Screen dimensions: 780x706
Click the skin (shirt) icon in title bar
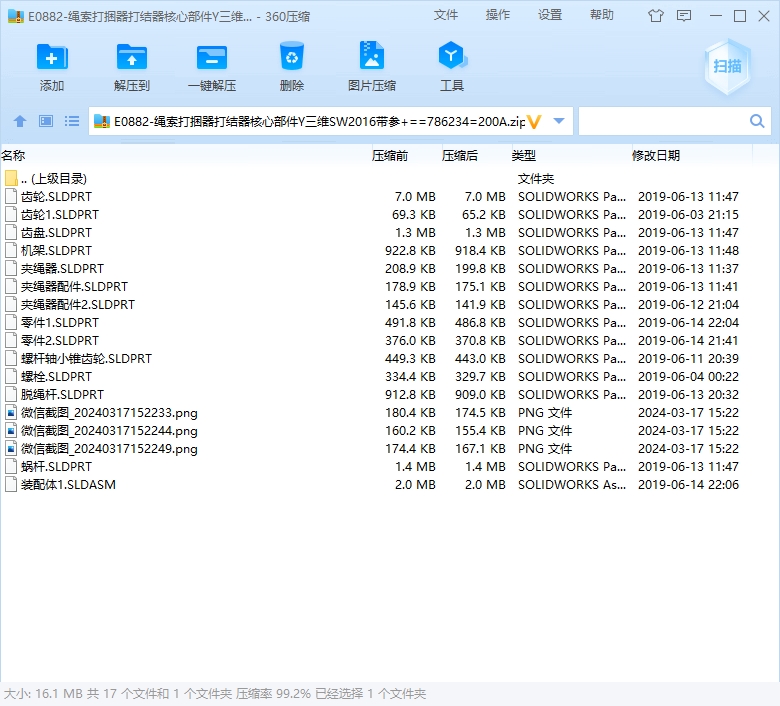pyautogui.click(x=656, y=16)
